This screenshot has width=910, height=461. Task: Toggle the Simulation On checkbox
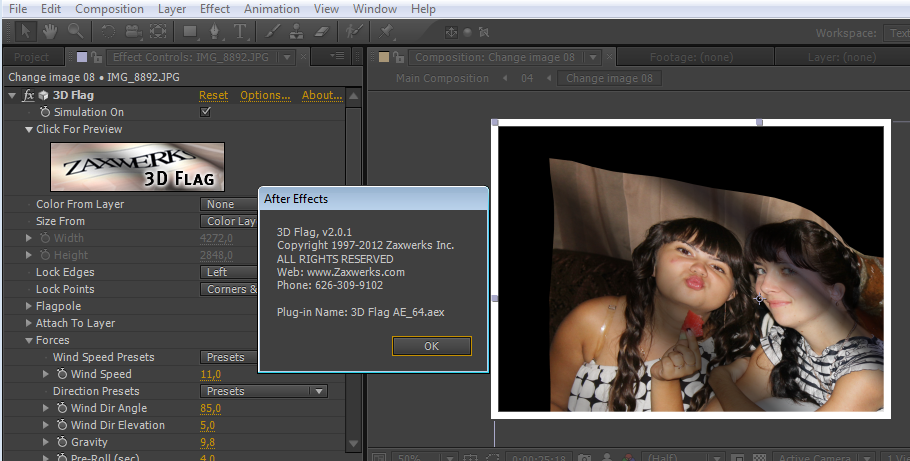[206, 112]
